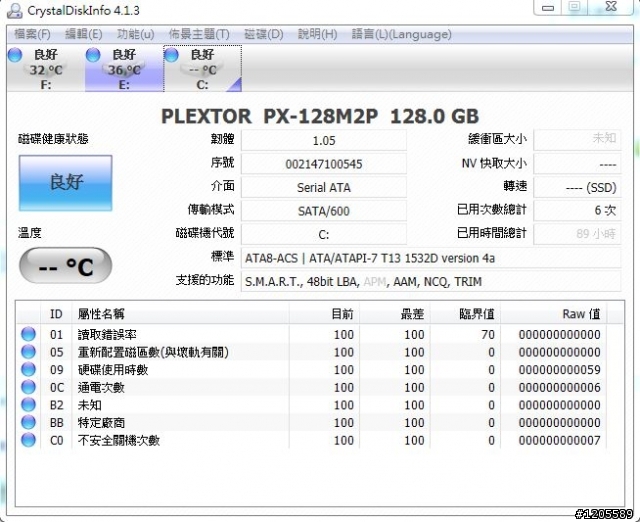The image size is (640, 522).
Task: Open the 功能(u) menu
Action: 136,34
